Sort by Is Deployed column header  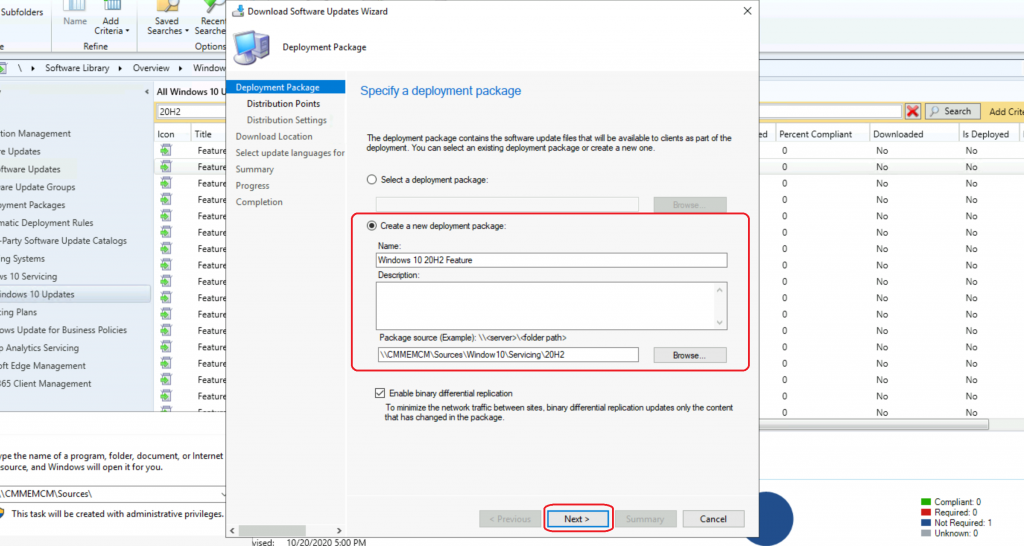988,134
